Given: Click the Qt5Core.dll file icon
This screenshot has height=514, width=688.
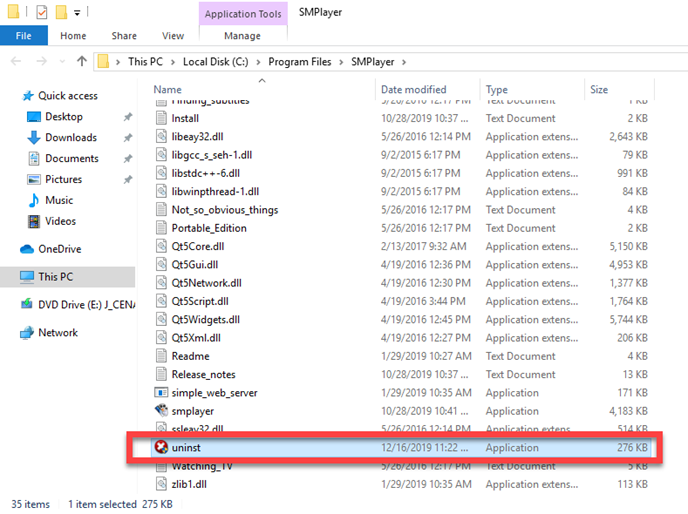Looking at the screenshot, I should [161, 246].
